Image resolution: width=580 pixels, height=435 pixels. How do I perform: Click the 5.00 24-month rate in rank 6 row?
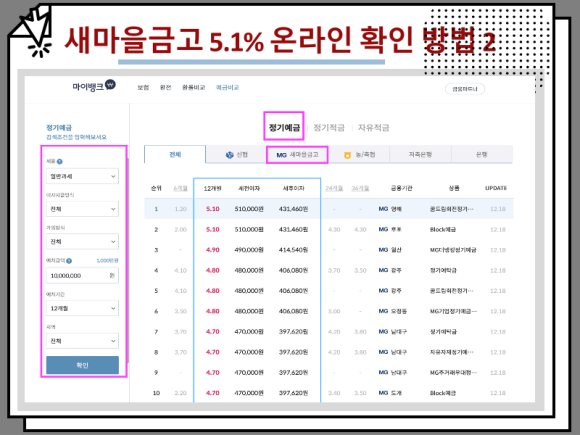[334, 311]
